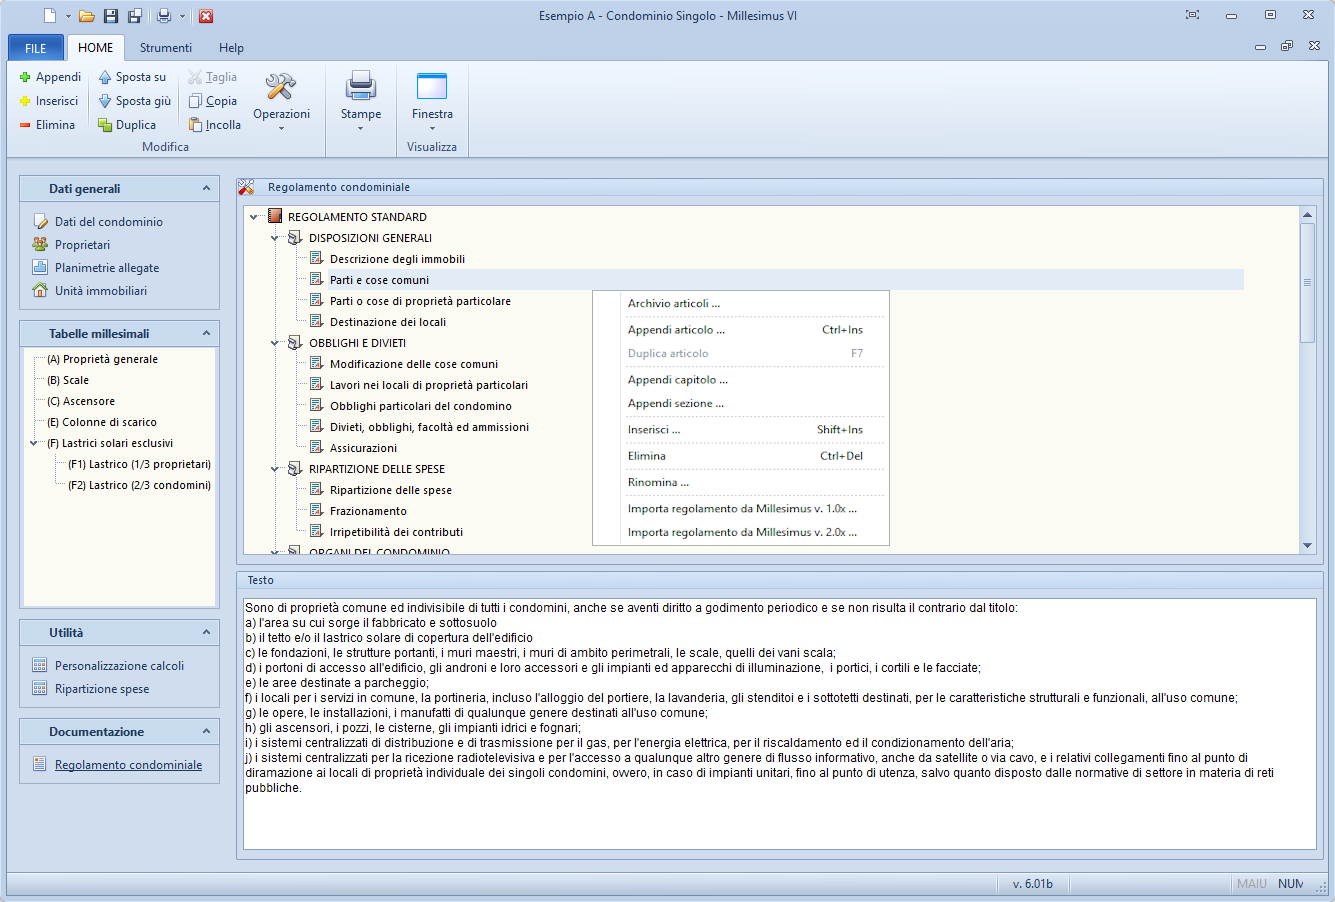Collapse the Tabelle millesimali panel
The height and width of the screenshot is (902, 1335).
click(206, 333)
